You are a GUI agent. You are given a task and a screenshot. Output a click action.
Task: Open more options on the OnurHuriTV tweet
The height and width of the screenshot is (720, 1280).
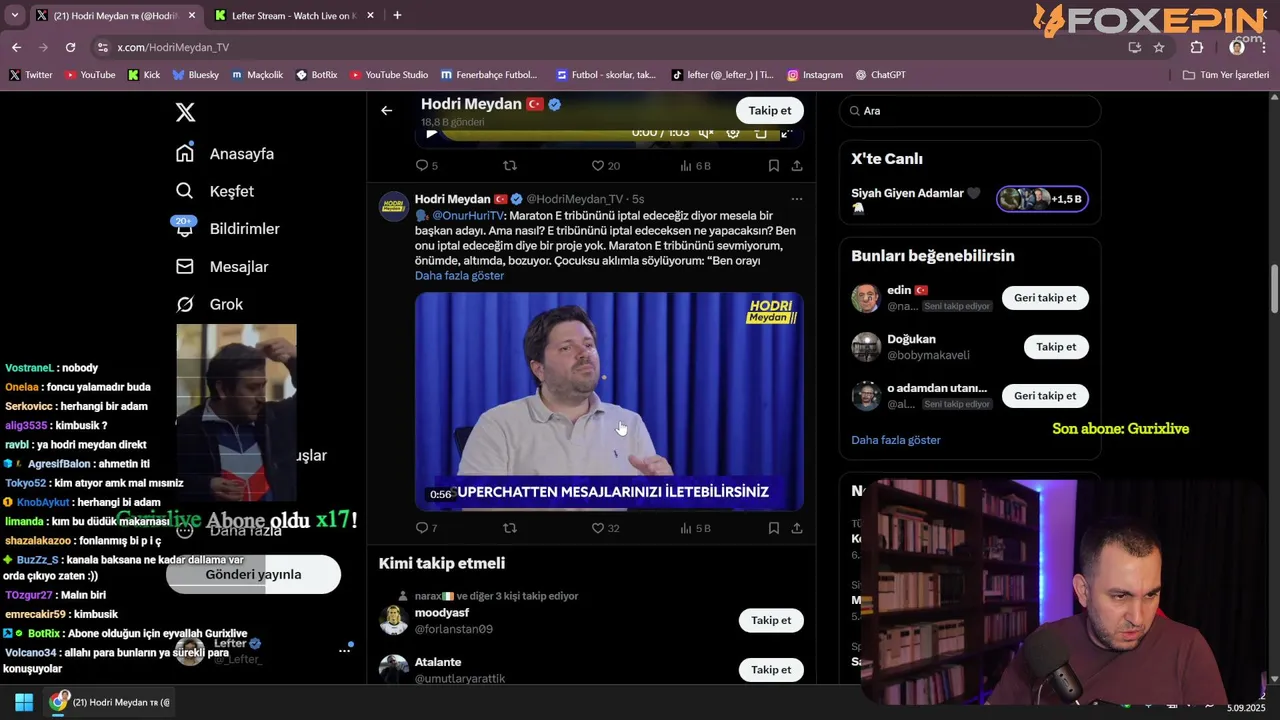(797, 199)
